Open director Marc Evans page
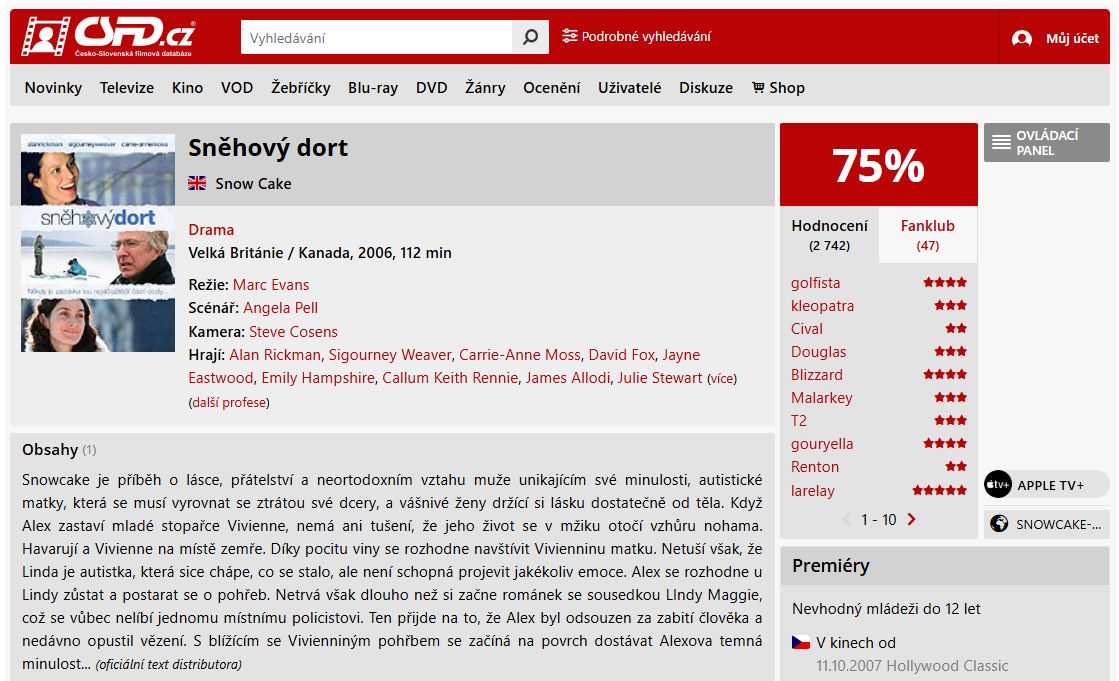The height and width of the screenshot is (681, 1119). click(271, 285)
